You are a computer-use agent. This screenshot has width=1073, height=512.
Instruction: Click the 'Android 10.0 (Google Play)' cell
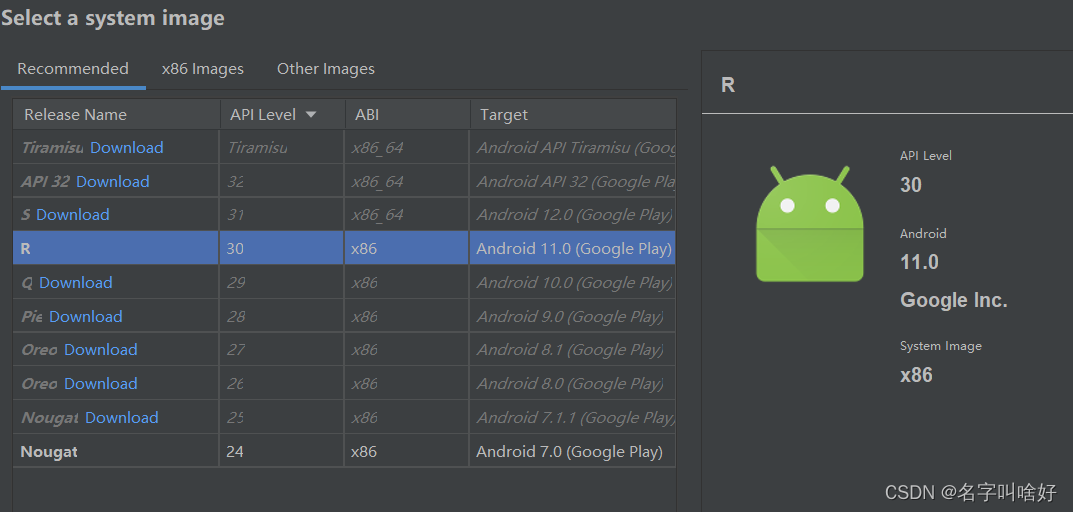tap(573, 282)
